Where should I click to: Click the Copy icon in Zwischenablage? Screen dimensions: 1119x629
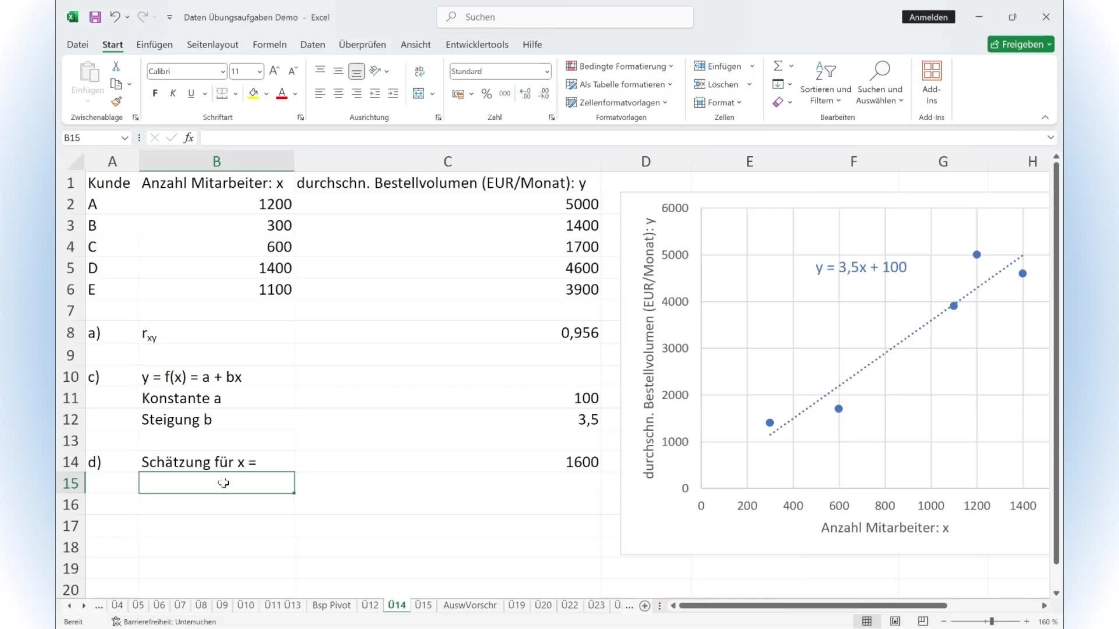pos(116,84)
